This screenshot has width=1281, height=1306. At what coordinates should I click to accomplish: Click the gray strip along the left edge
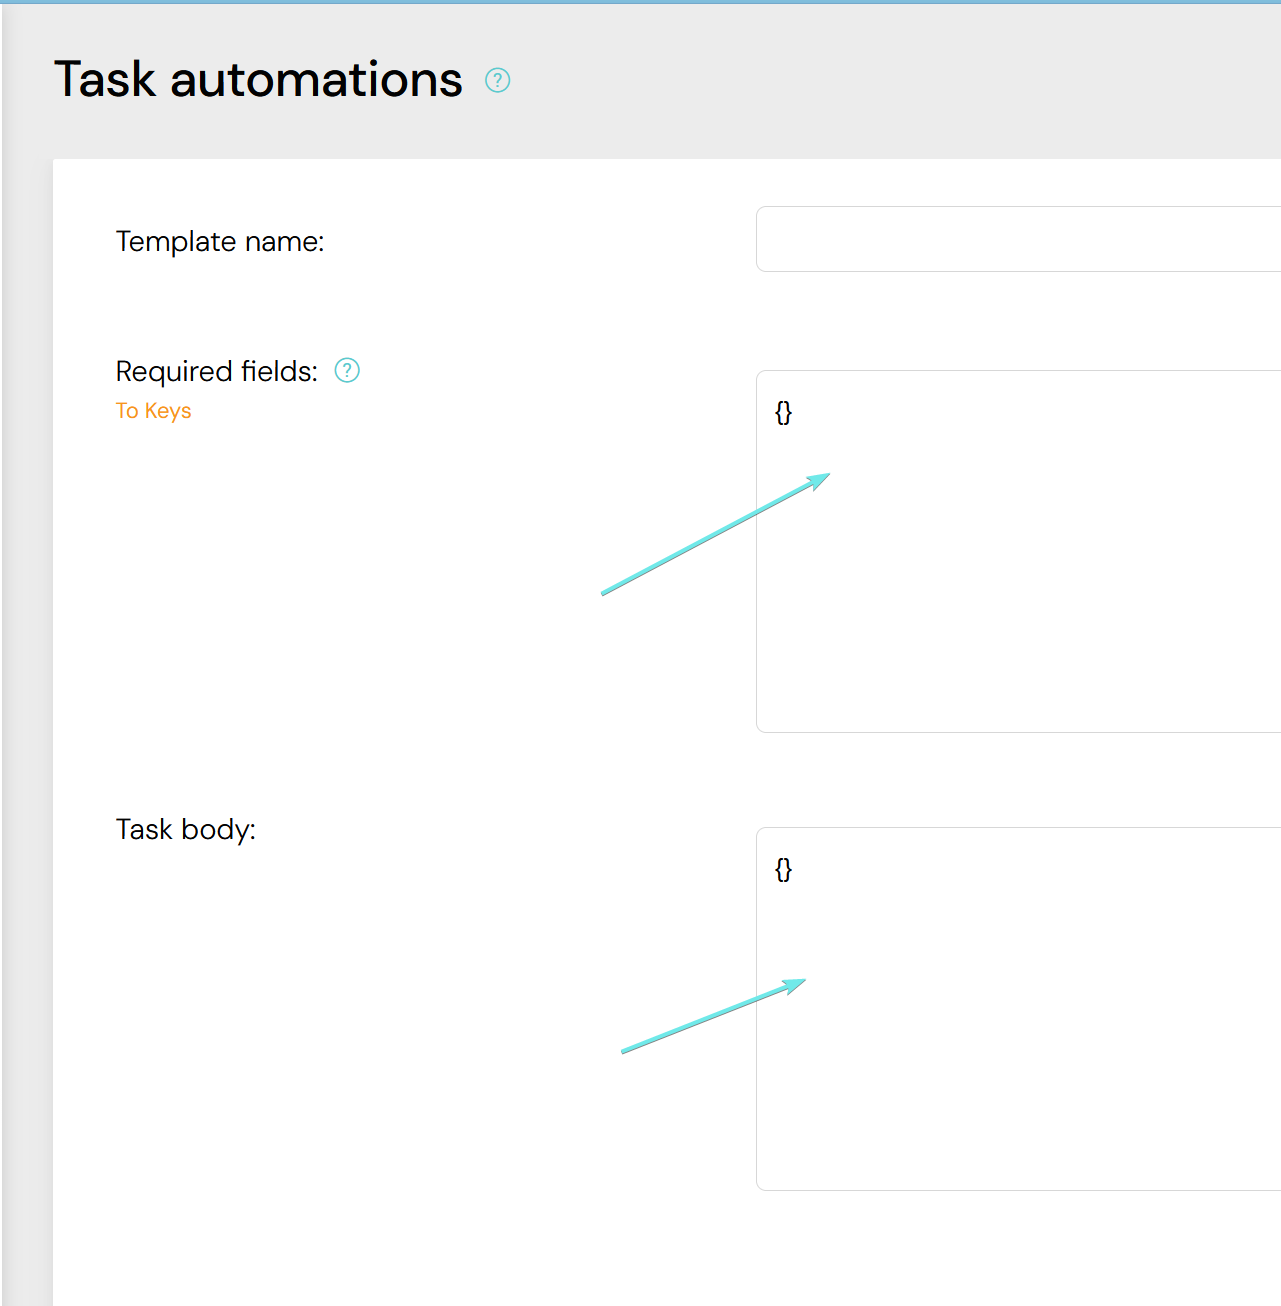tap(25, 700)
